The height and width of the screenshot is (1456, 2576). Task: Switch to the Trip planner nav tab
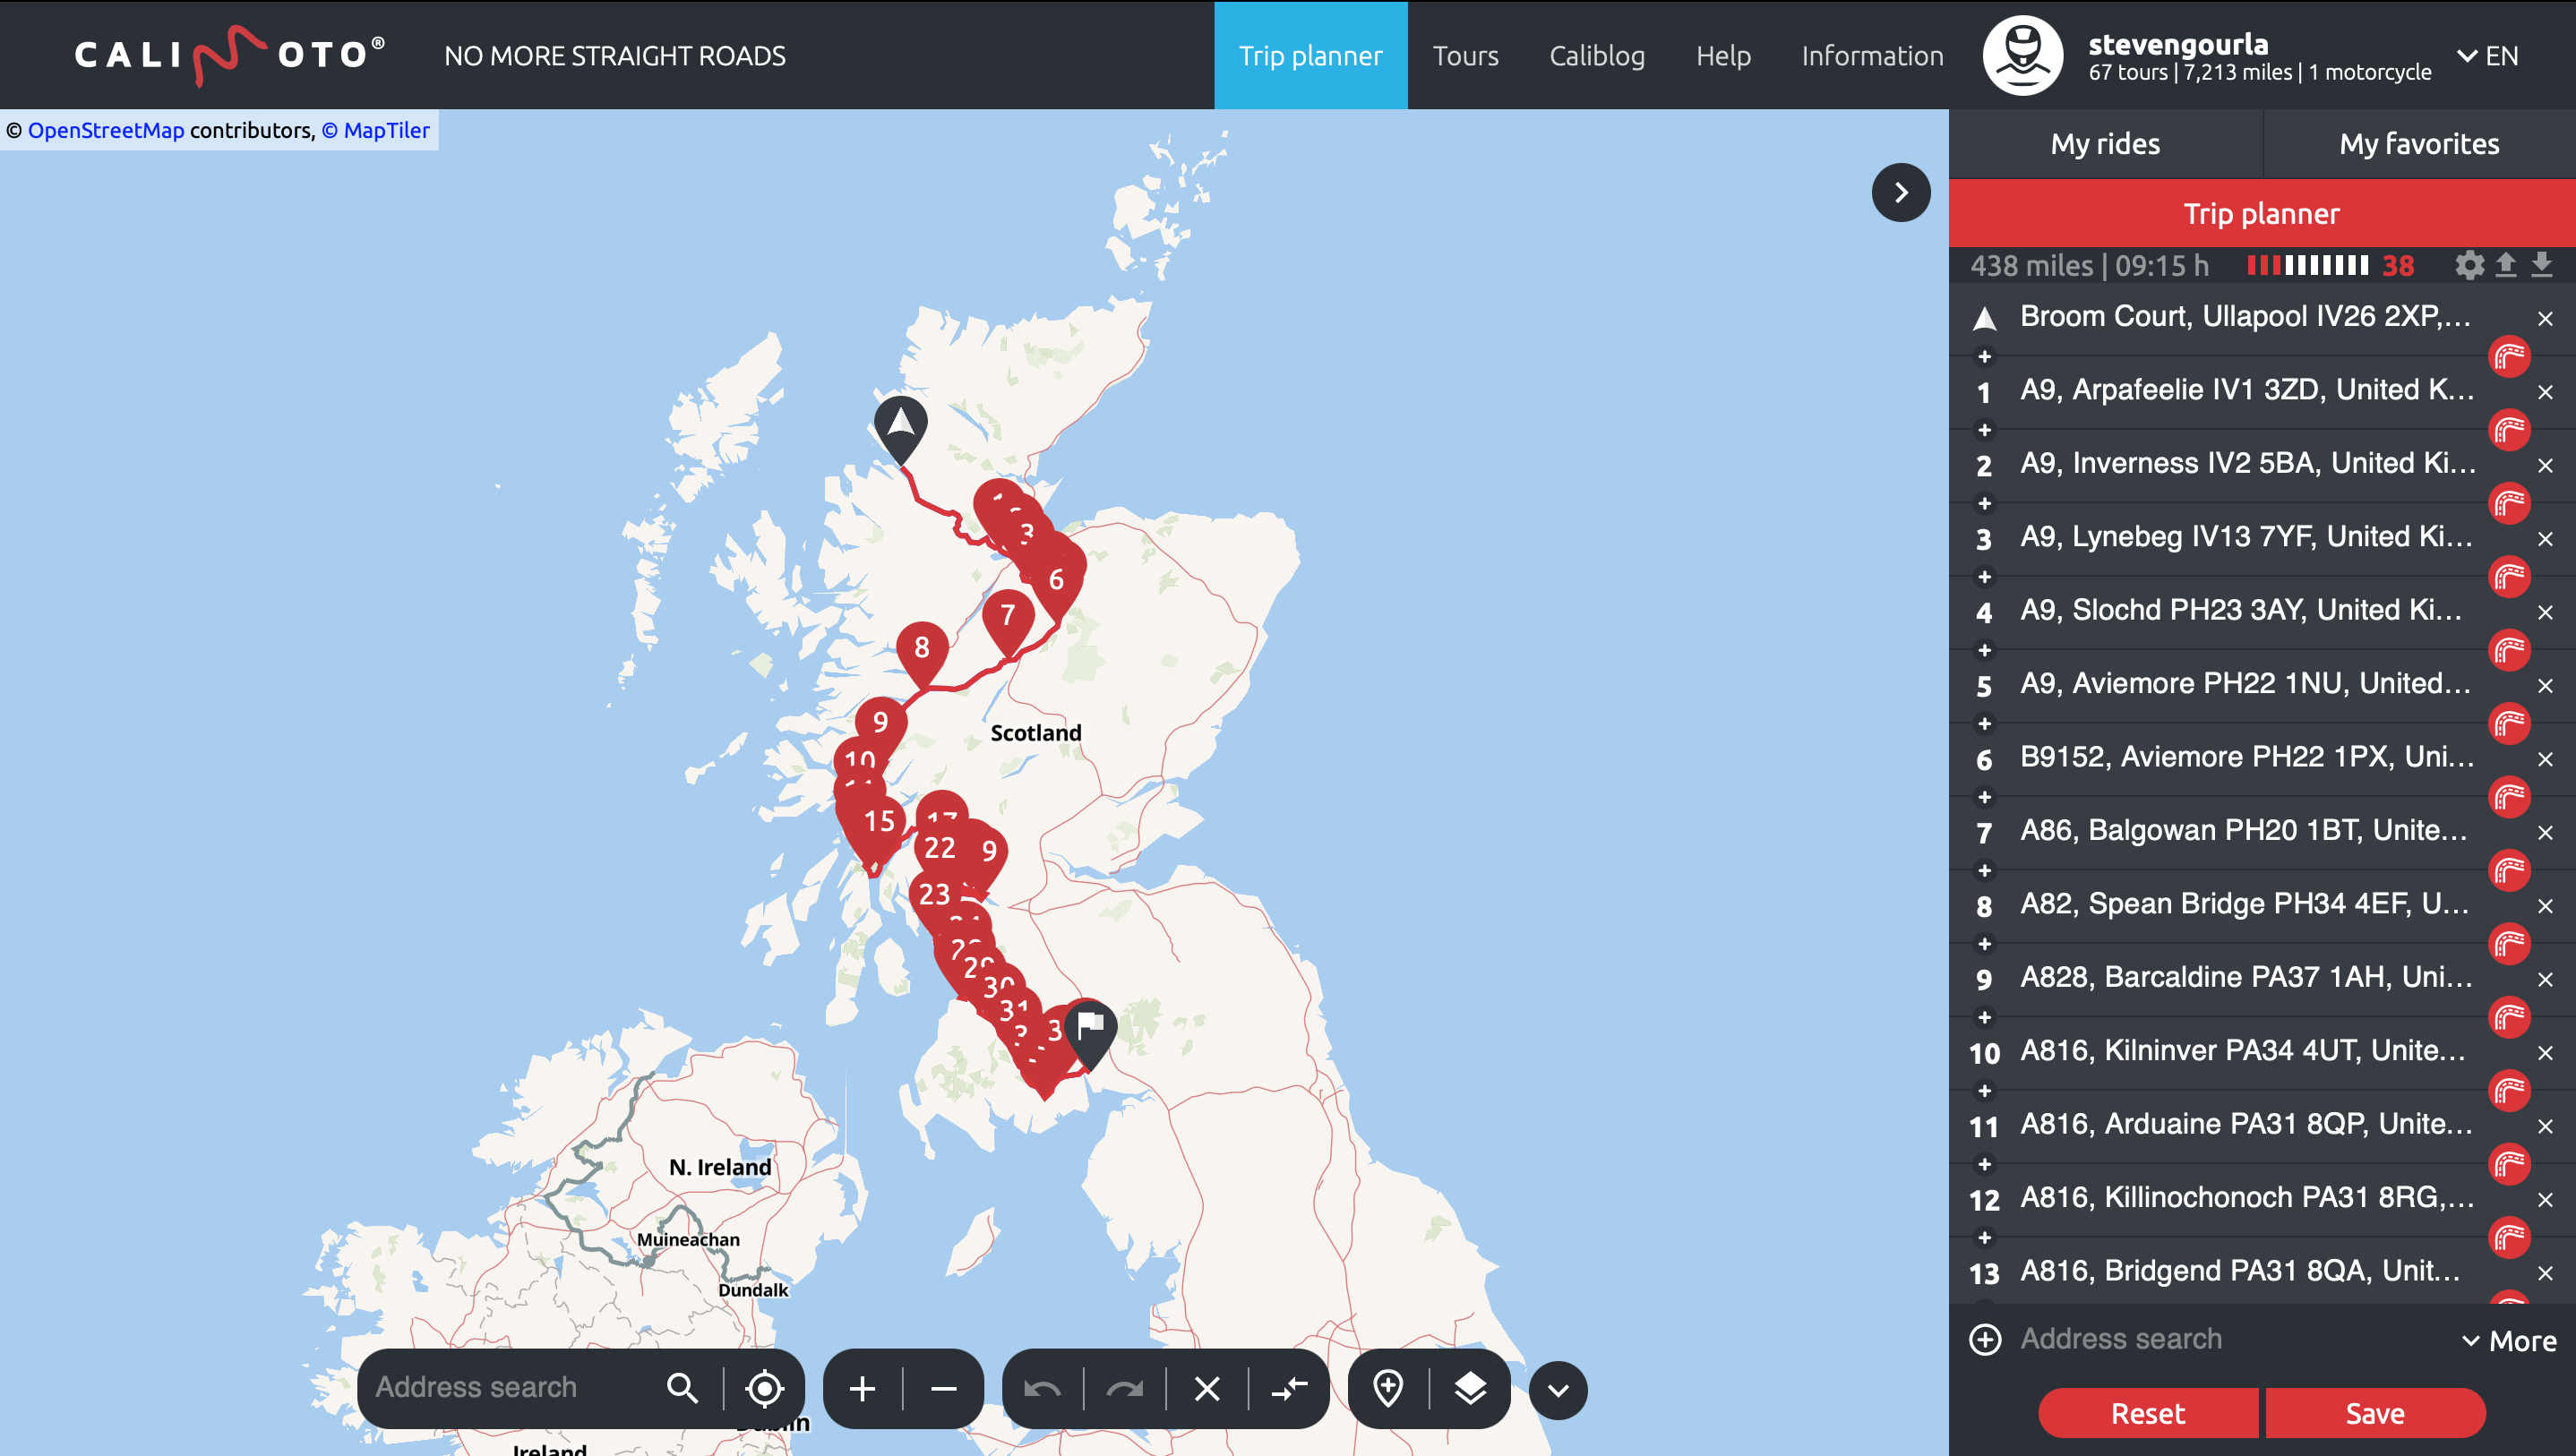pos(1310,55)
